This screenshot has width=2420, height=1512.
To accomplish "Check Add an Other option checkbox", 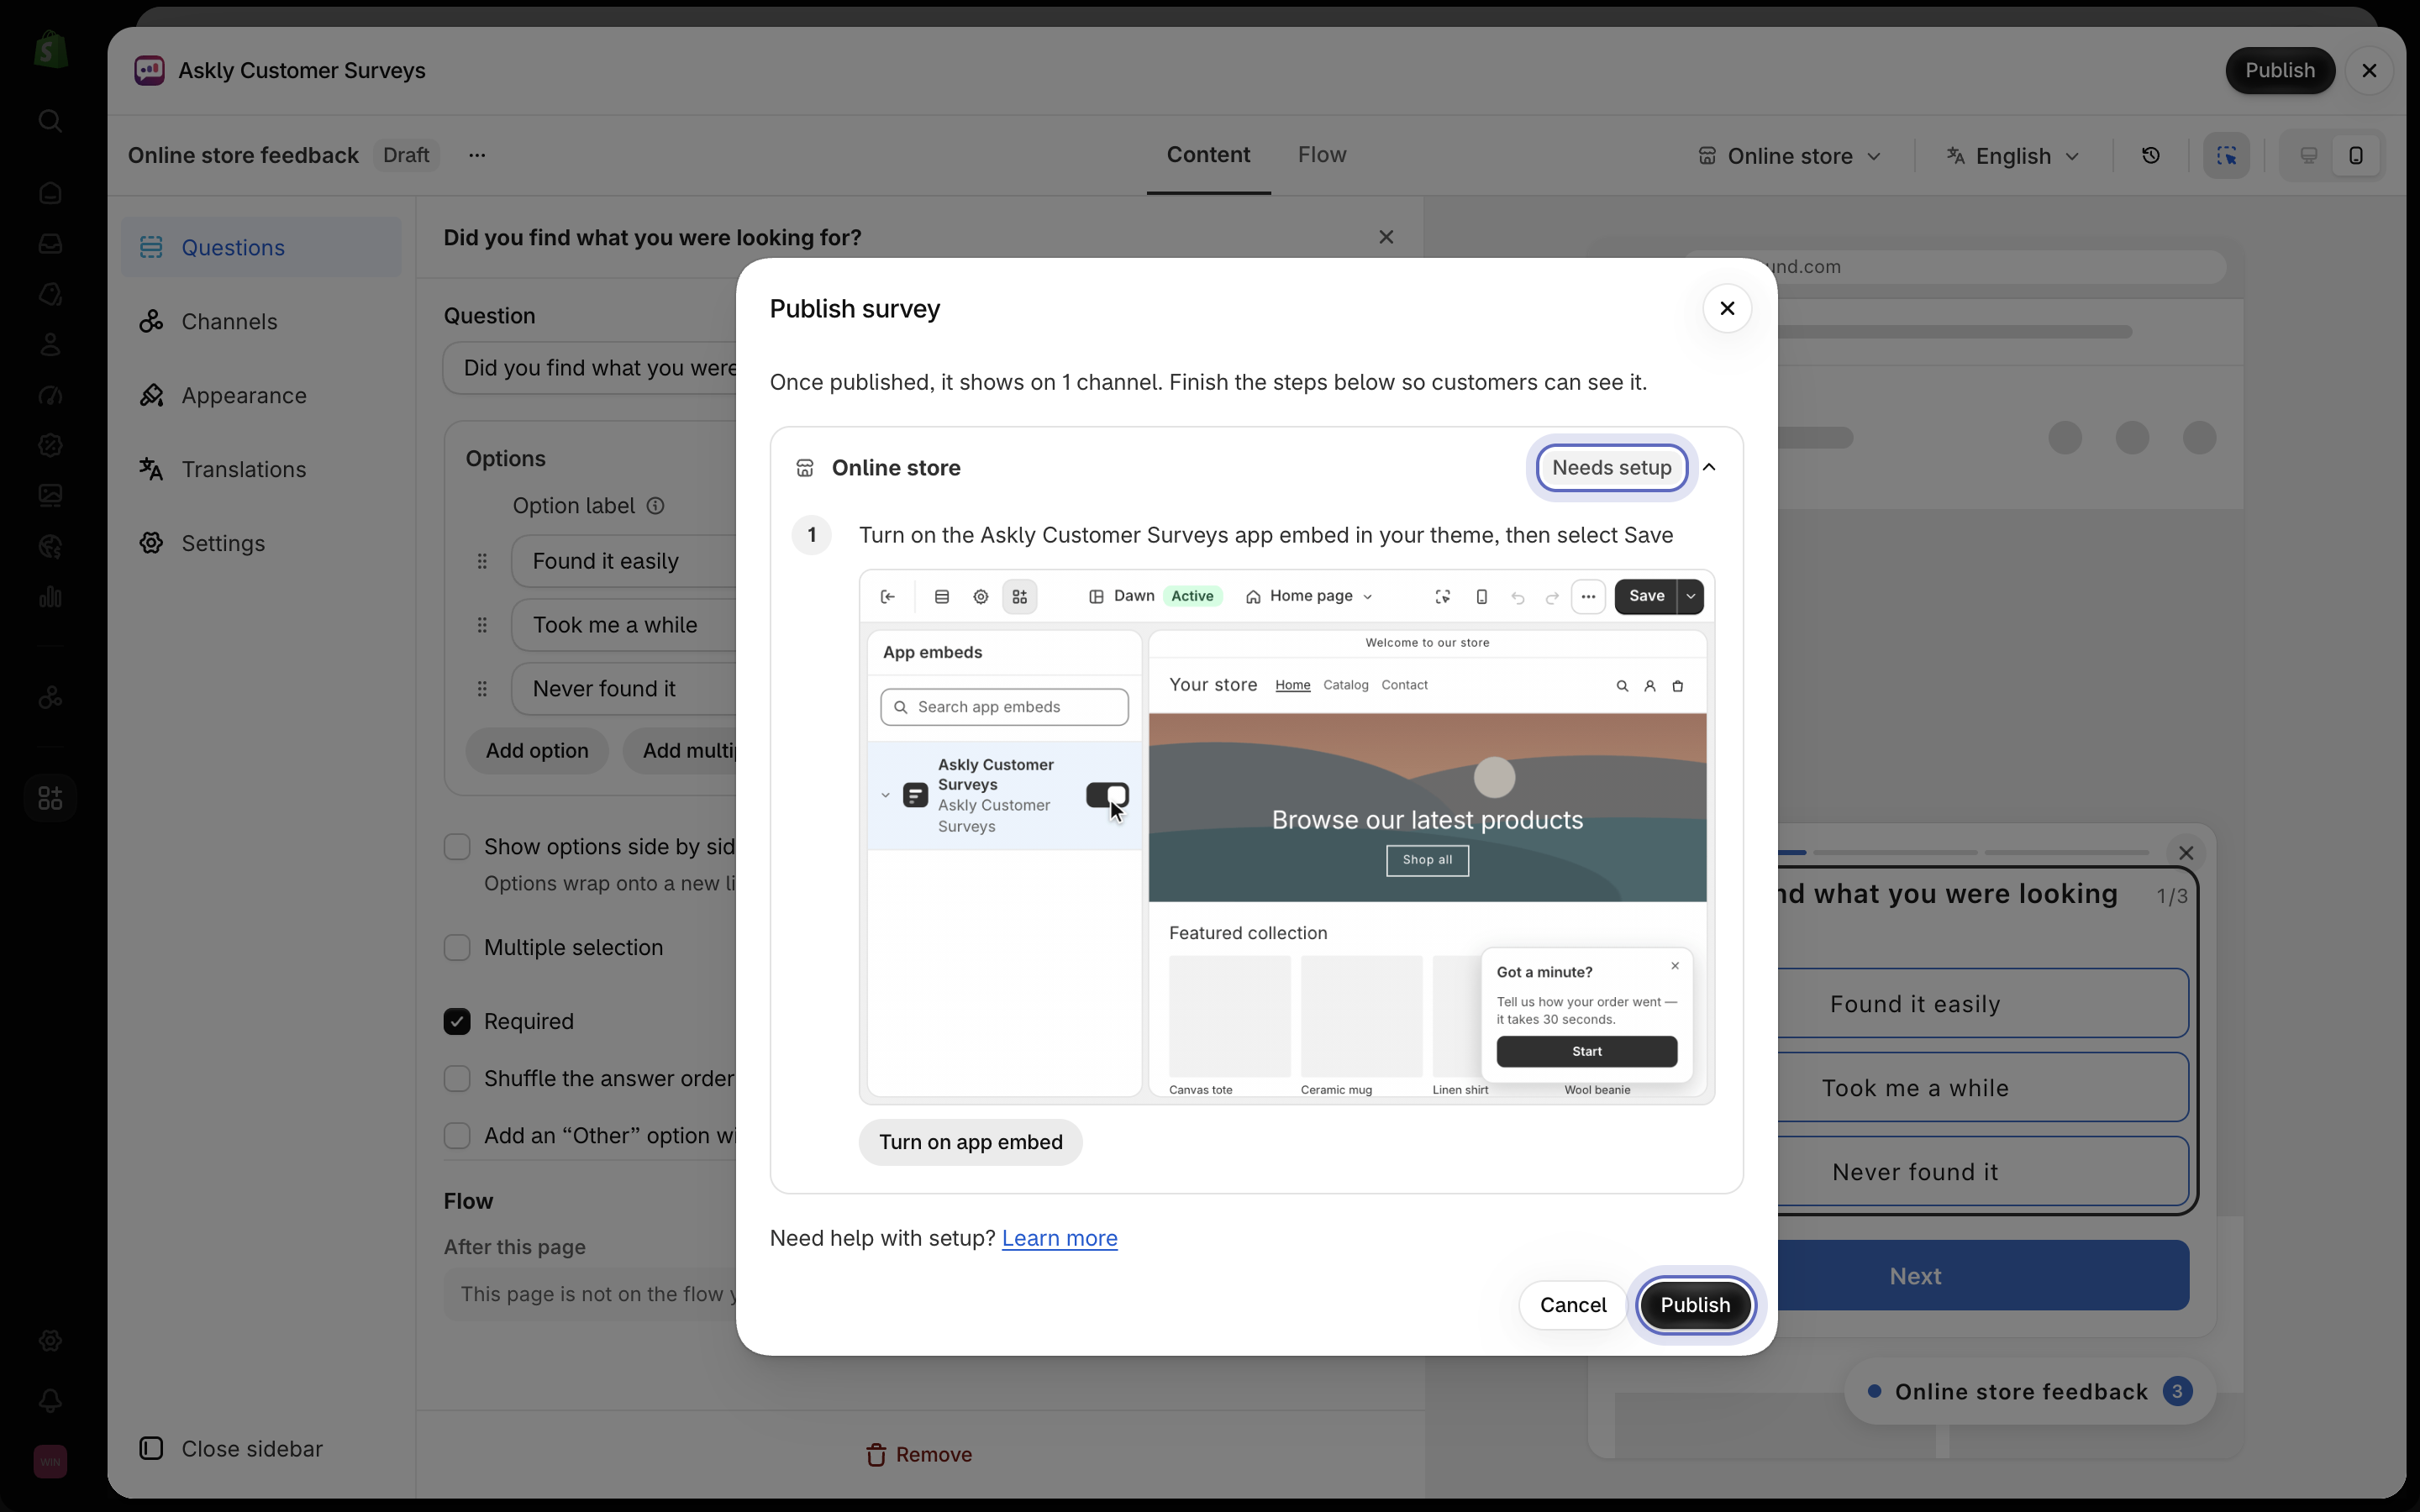I will 457,1136.
